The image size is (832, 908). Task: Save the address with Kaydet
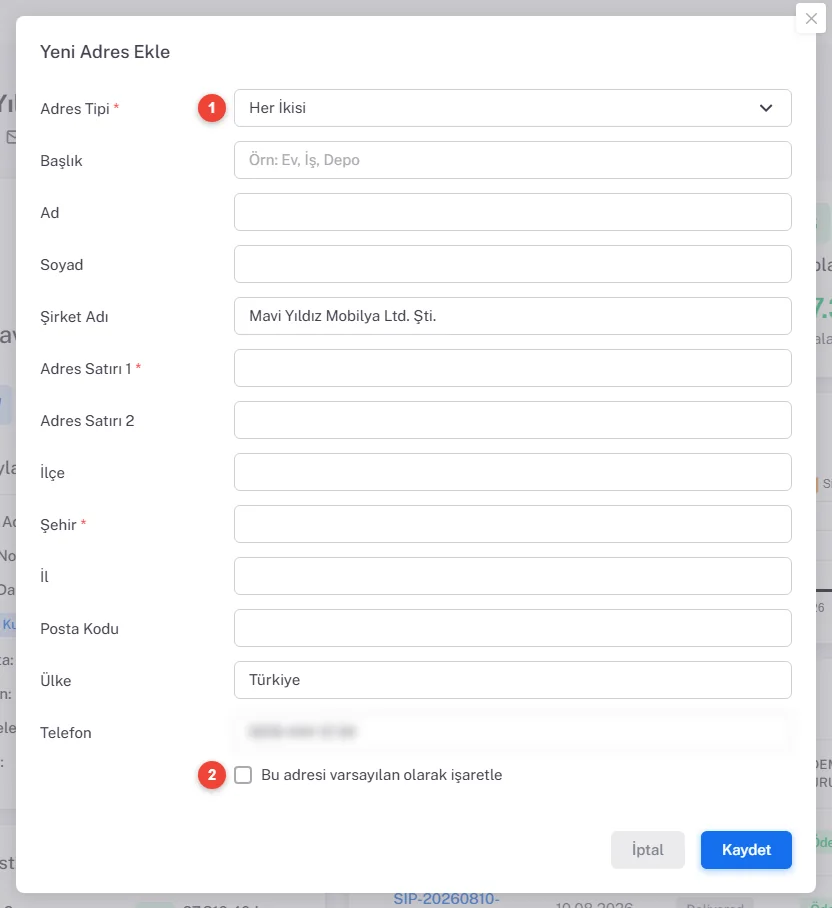click(x=746, y=850)
